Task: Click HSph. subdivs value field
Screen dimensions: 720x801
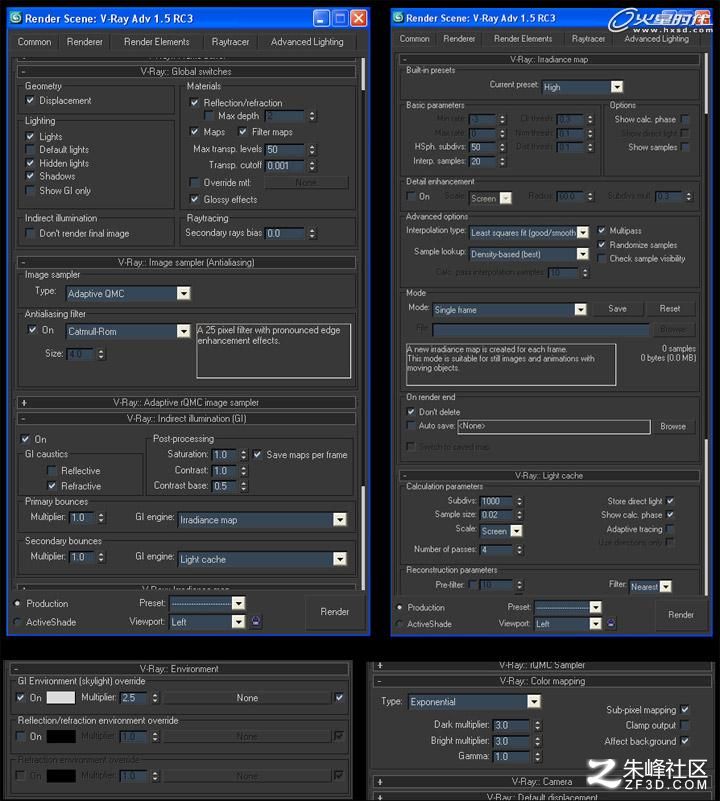Action: (482, 147)
